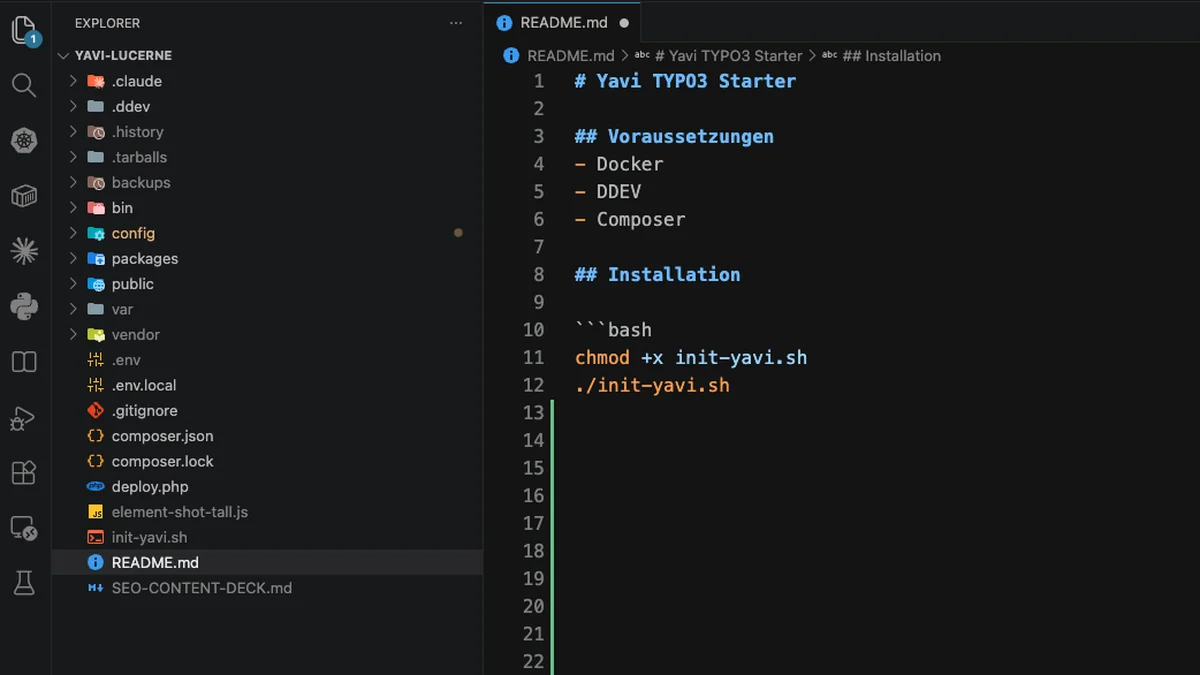This screenshot has height=675, width=1200.
Task: Expand the bin folder chevron
Action: (73, 208)
